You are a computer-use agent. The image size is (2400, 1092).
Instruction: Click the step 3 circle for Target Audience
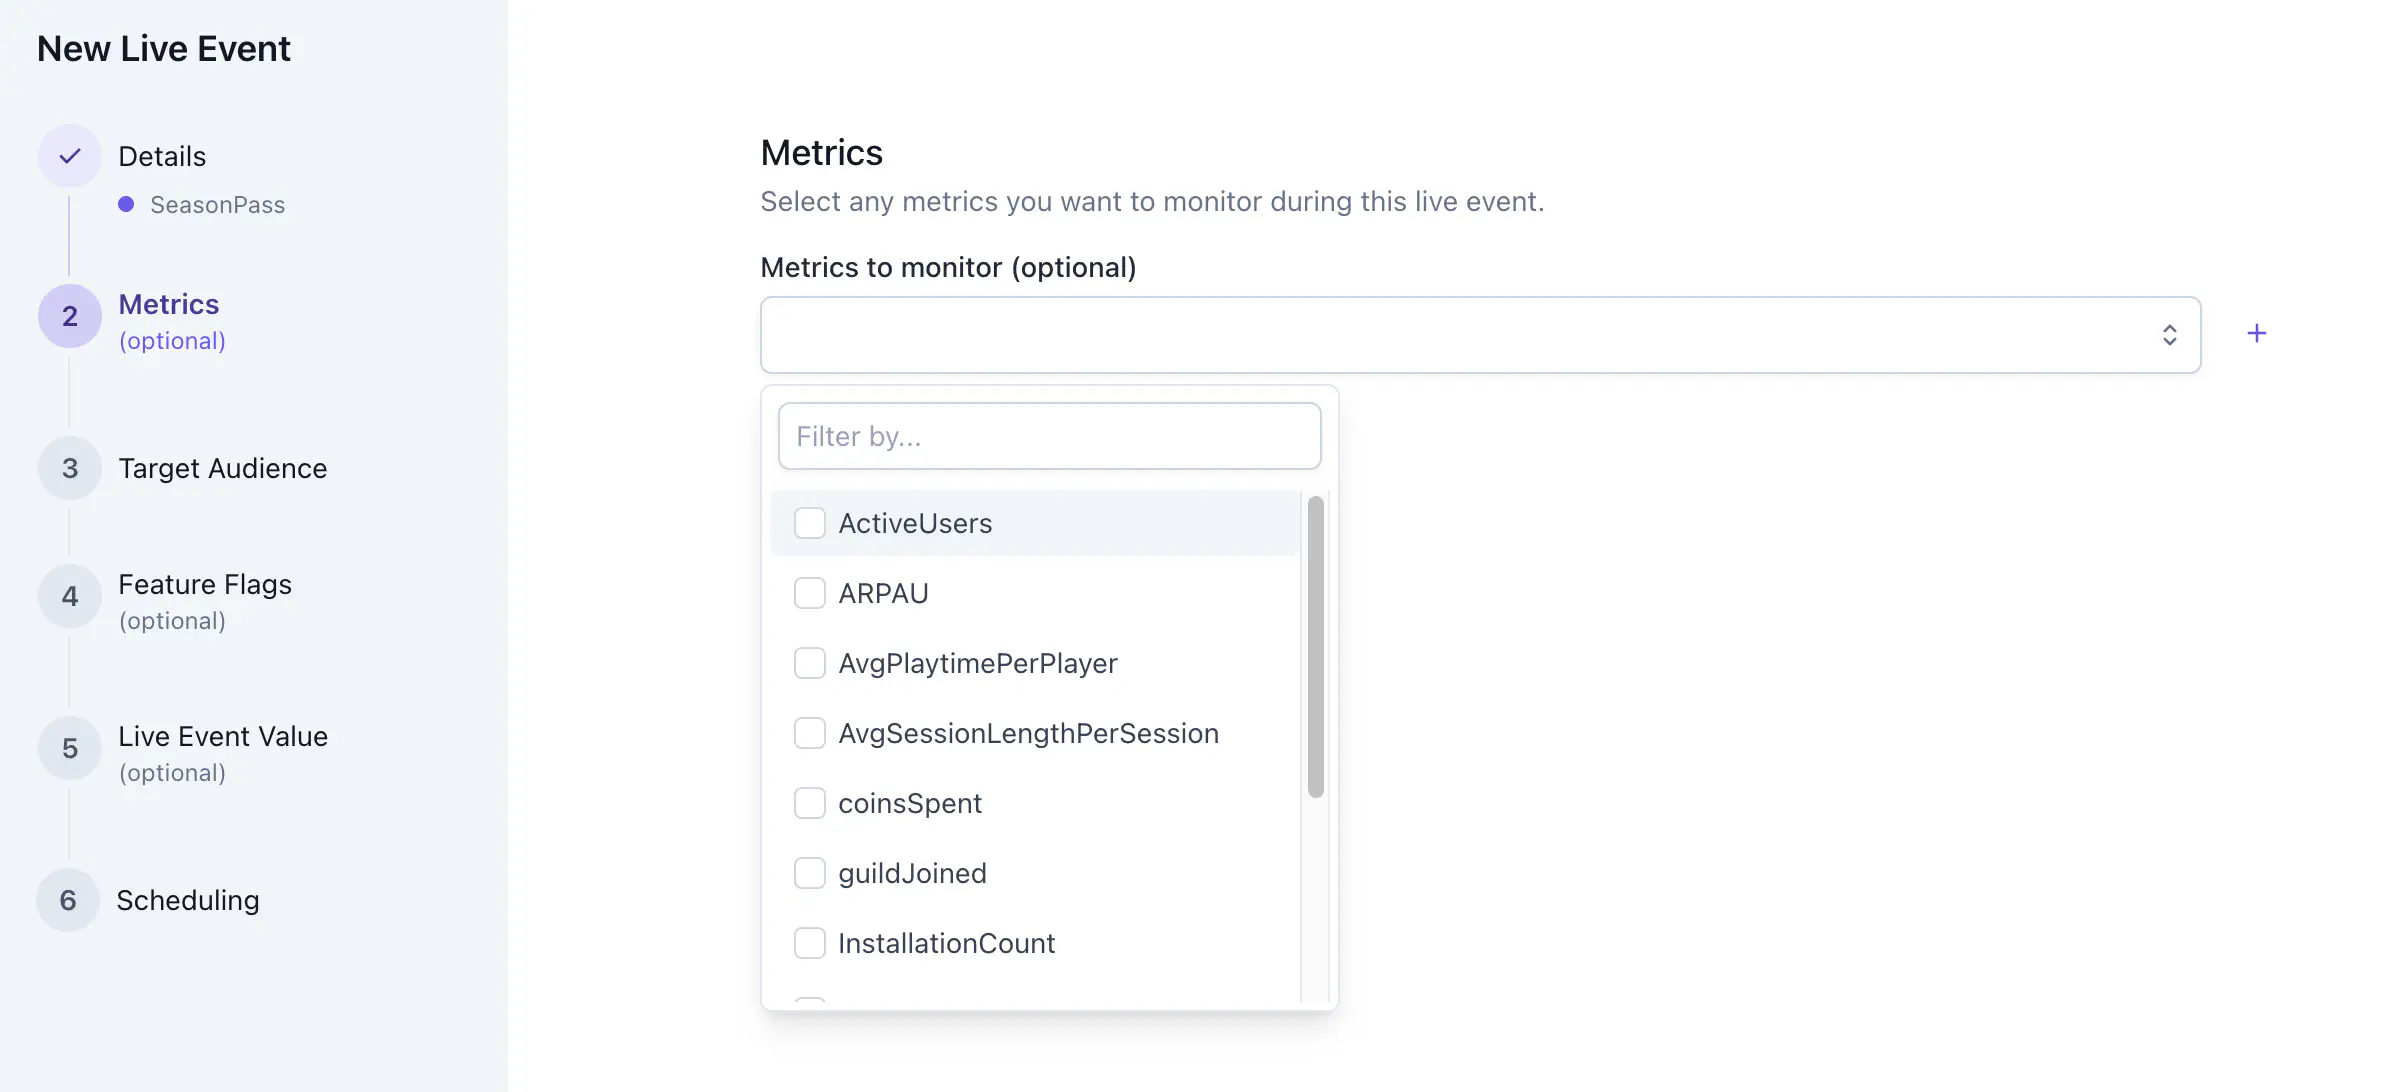pyautogui.click(x=68, y=467)
